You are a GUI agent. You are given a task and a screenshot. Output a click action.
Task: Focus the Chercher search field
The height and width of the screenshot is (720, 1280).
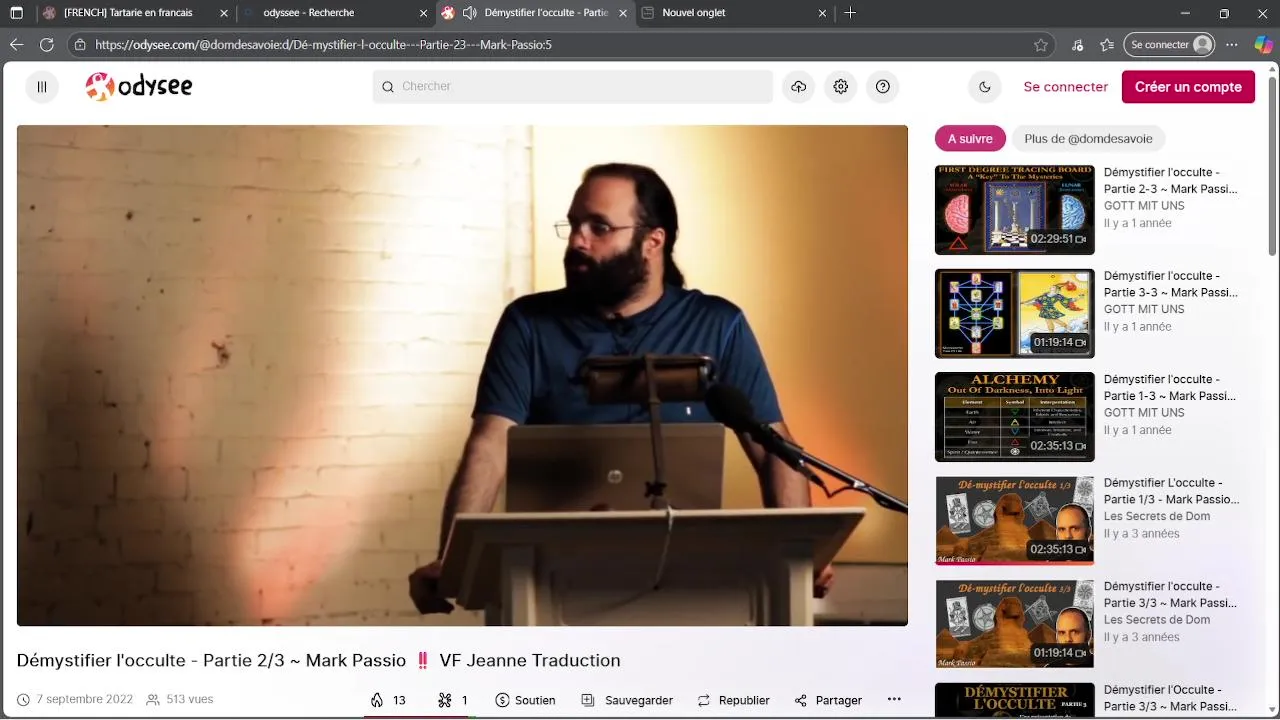[572, 87]
